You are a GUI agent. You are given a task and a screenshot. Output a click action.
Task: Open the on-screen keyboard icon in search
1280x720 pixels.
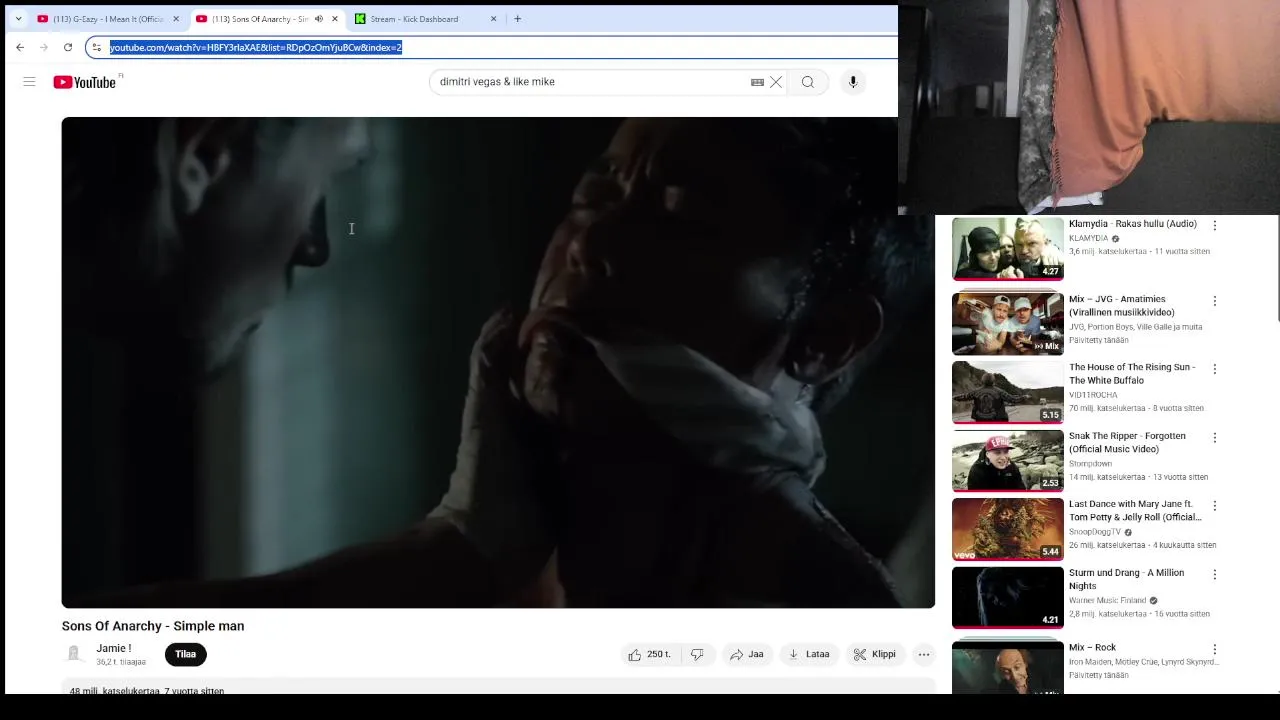pyautogui.click(x=757, y=82)
